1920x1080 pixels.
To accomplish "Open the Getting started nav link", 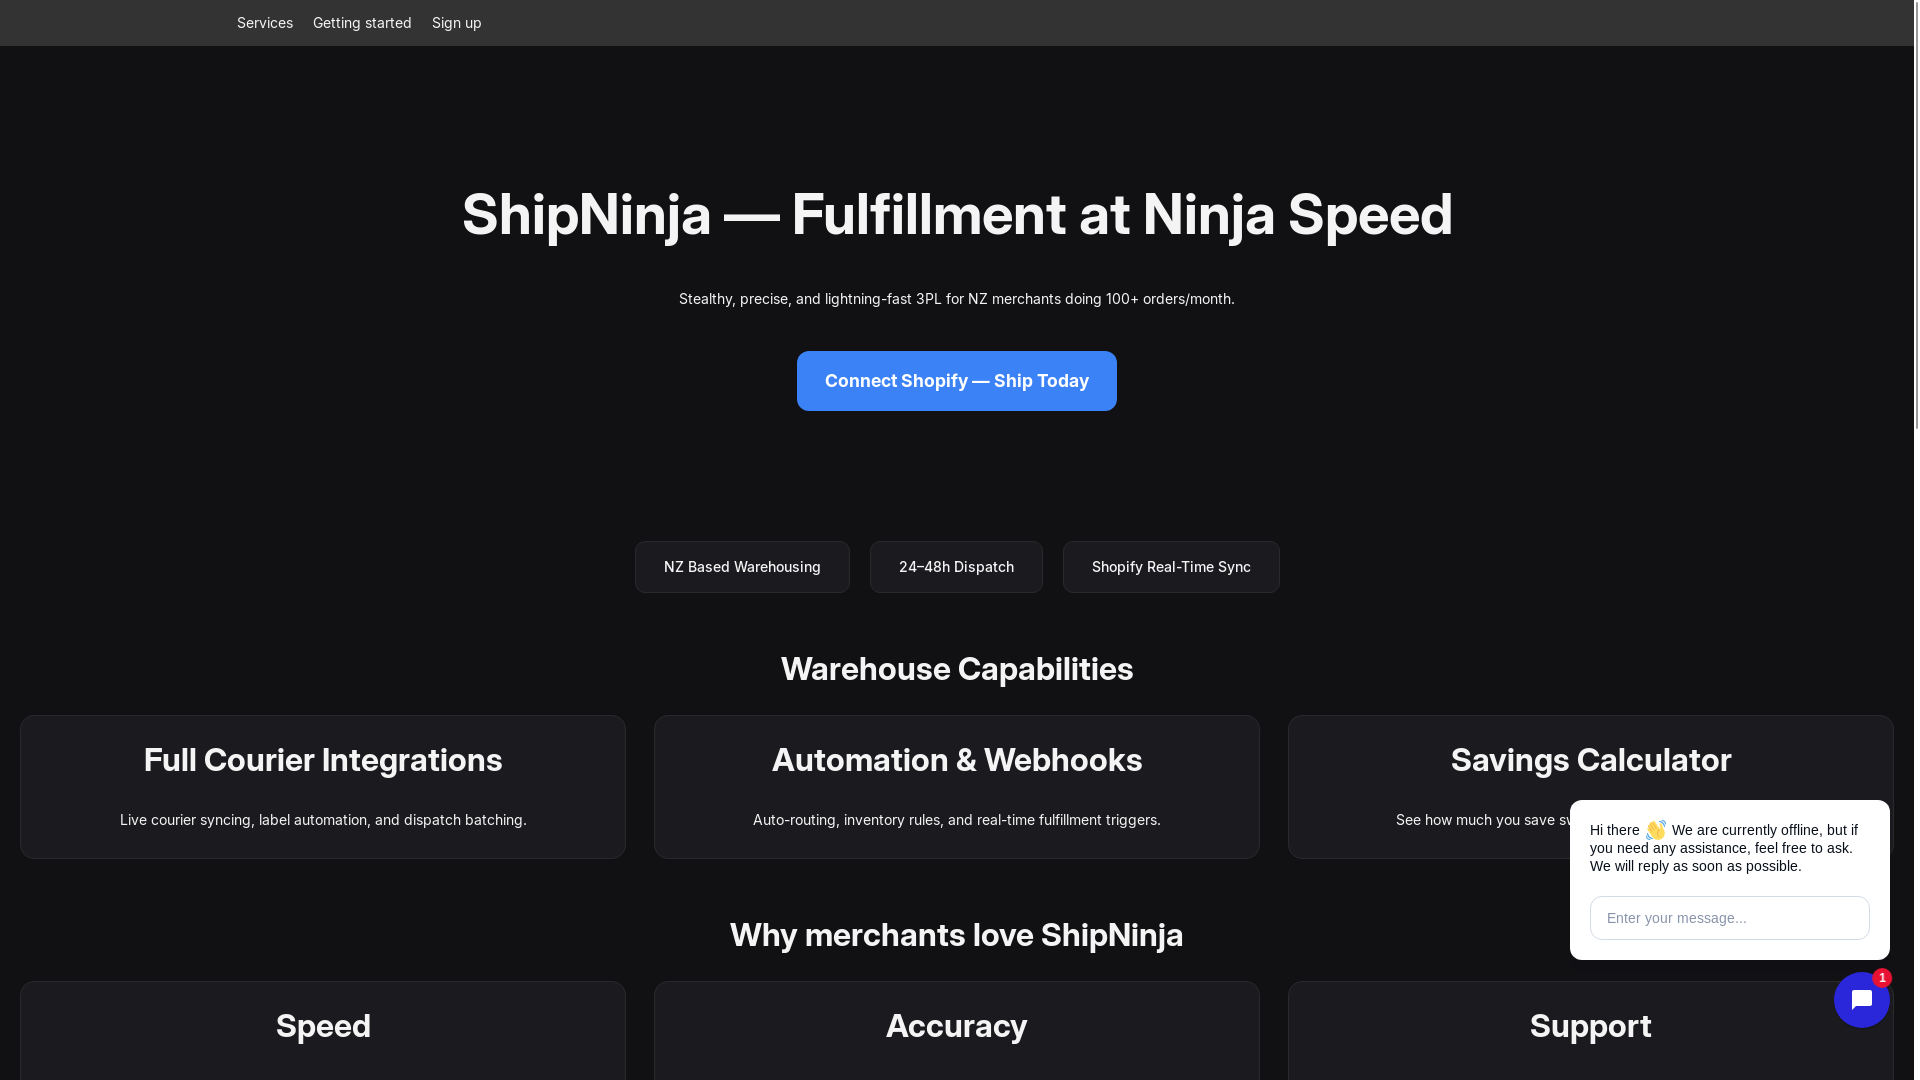I will [362, 23].
